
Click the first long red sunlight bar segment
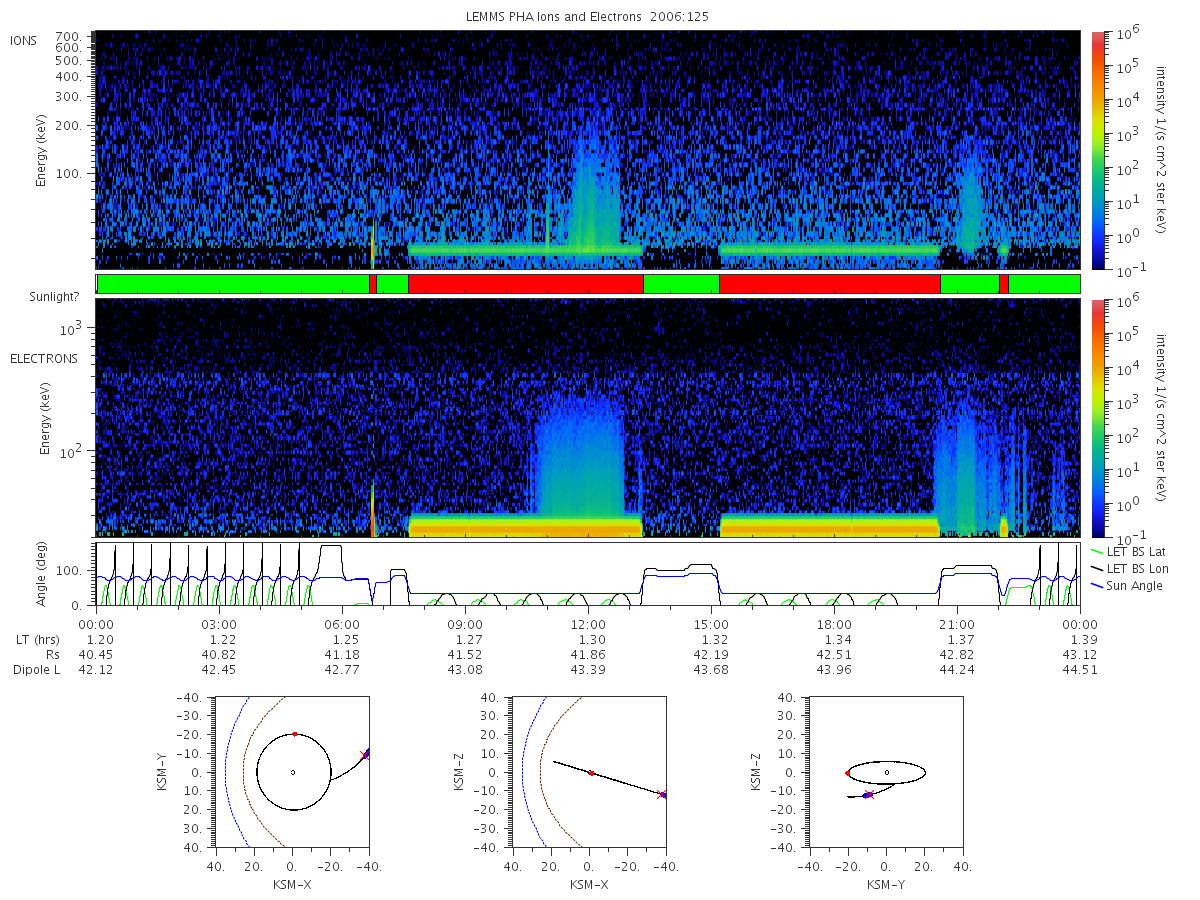pyautogui.click(x=525, y=284)
